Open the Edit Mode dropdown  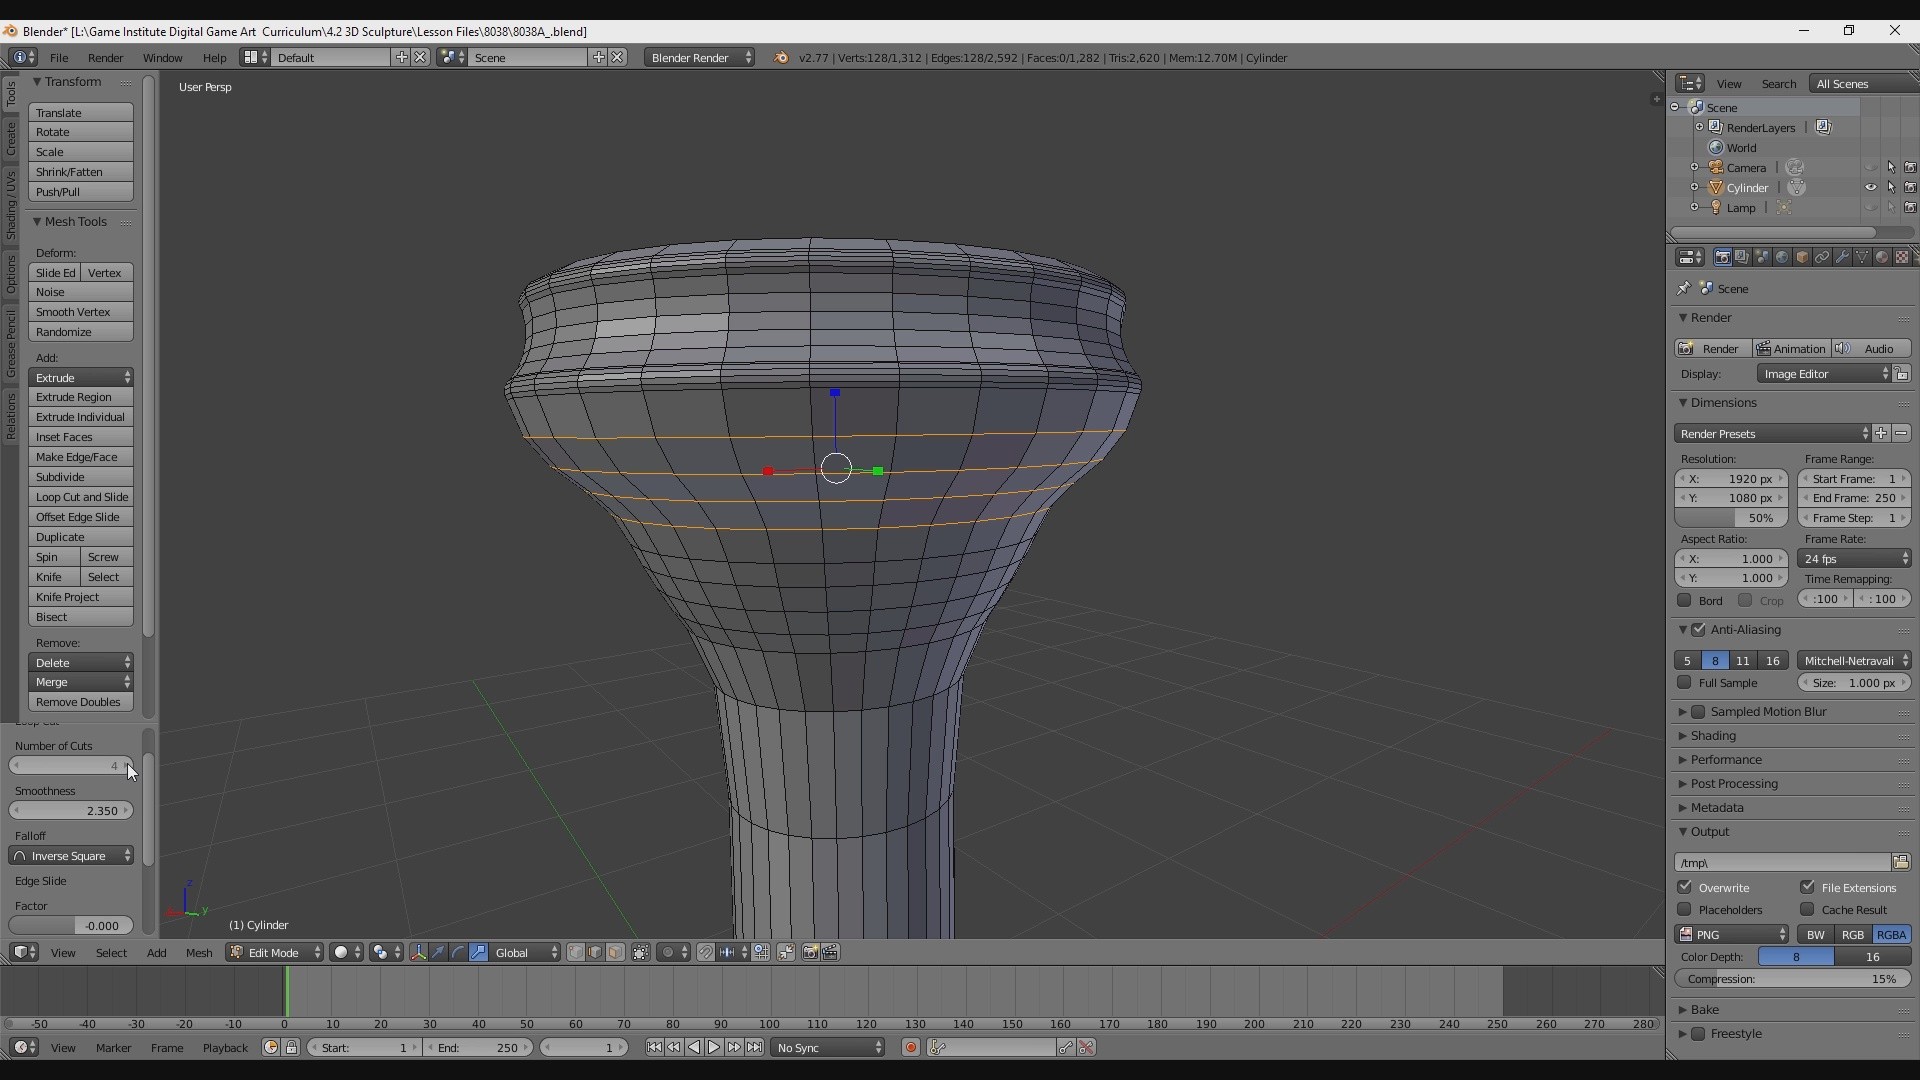[275, 953]
